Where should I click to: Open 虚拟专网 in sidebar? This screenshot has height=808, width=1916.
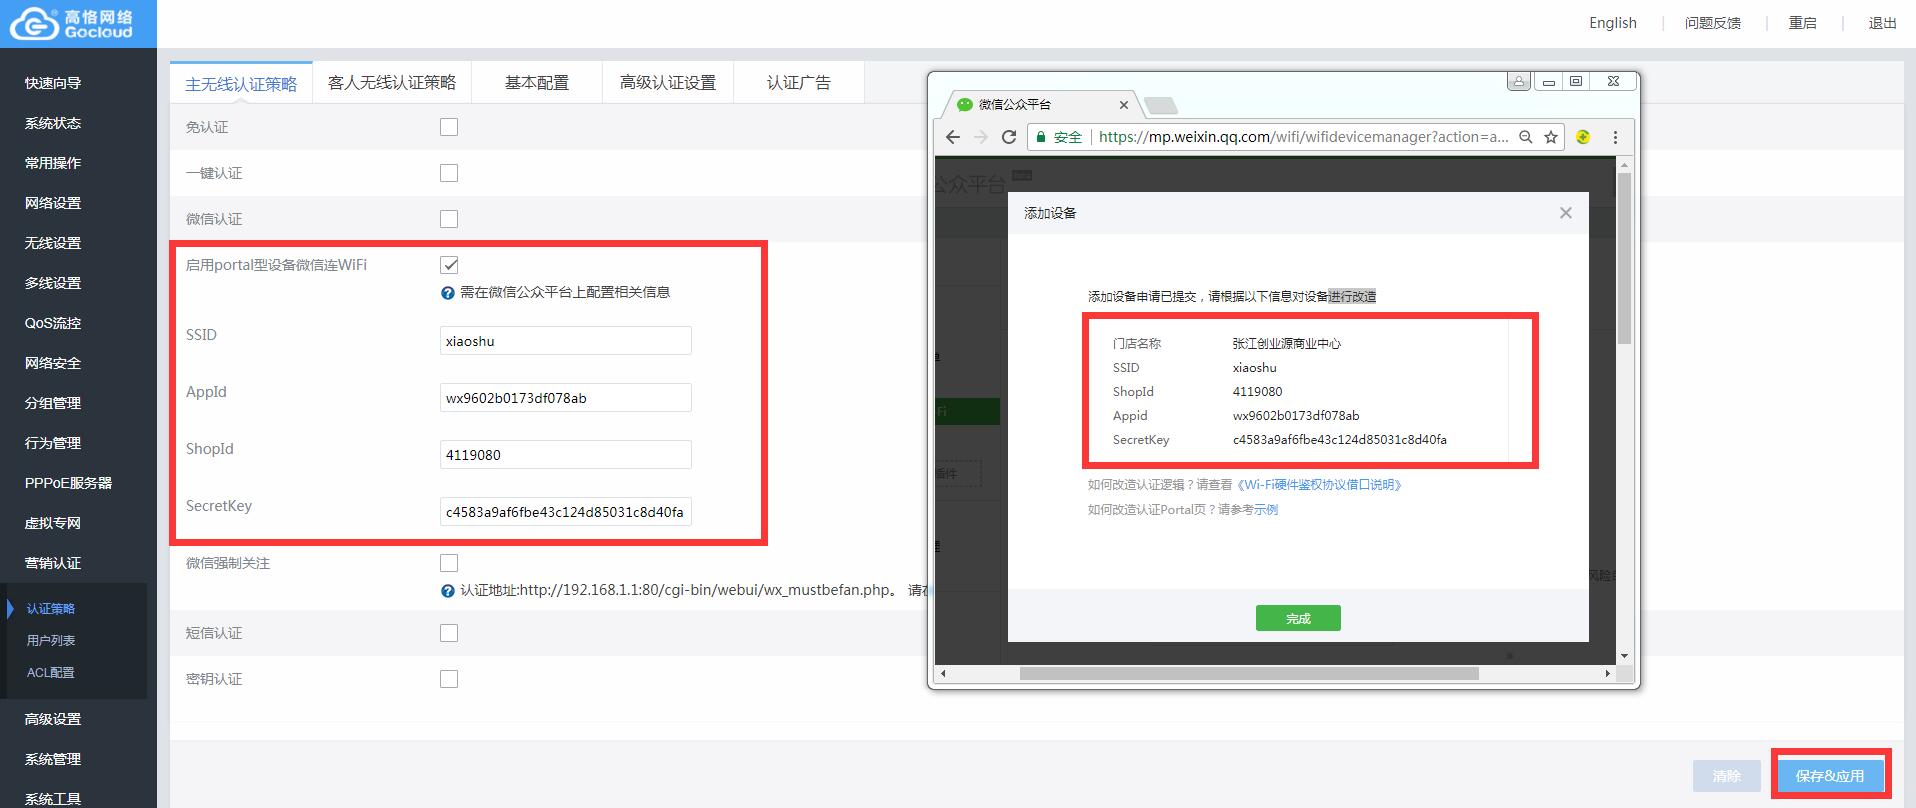pyautogui.click(x=53, y=523)
